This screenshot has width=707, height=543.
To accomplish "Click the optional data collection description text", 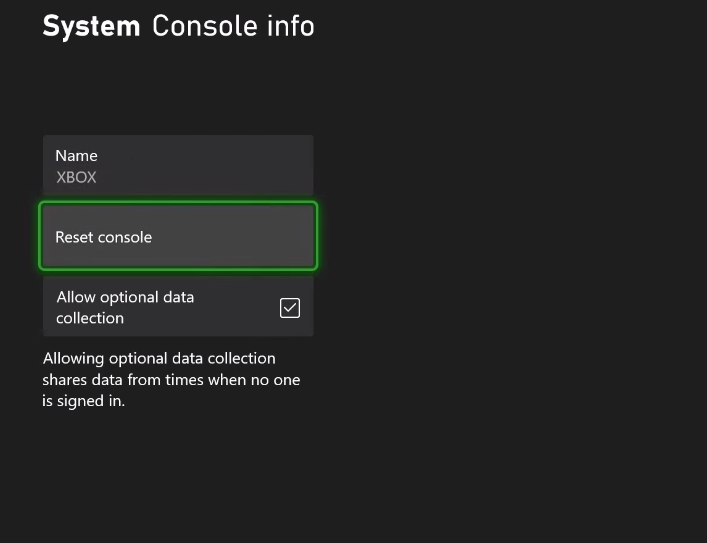I will (171, 379).
